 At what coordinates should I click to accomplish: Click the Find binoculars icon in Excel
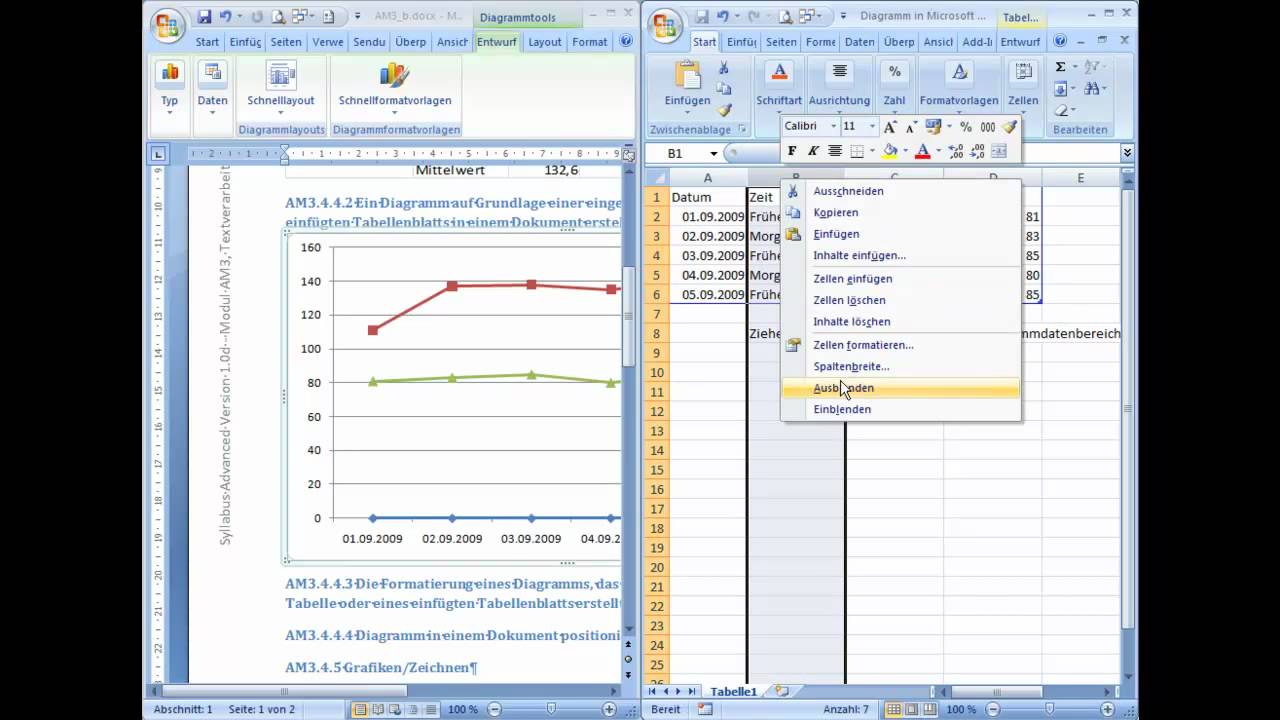click(1092, 89)
